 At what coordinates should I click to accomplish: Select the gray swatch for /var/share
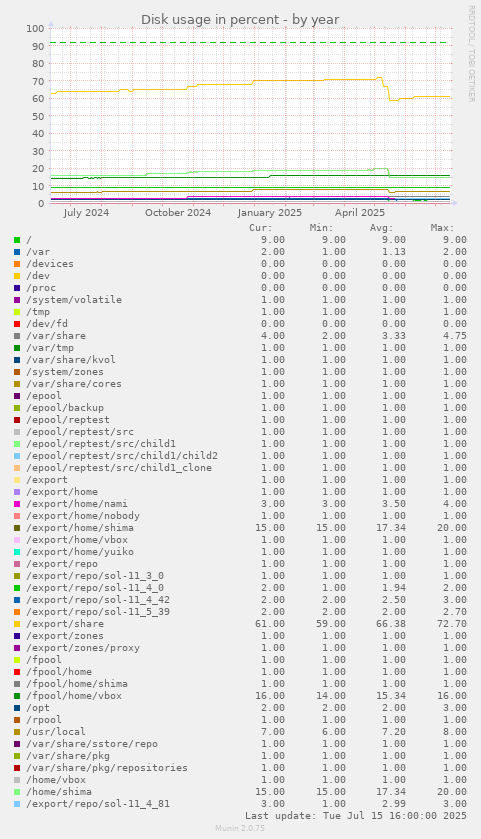pos(17,336)
